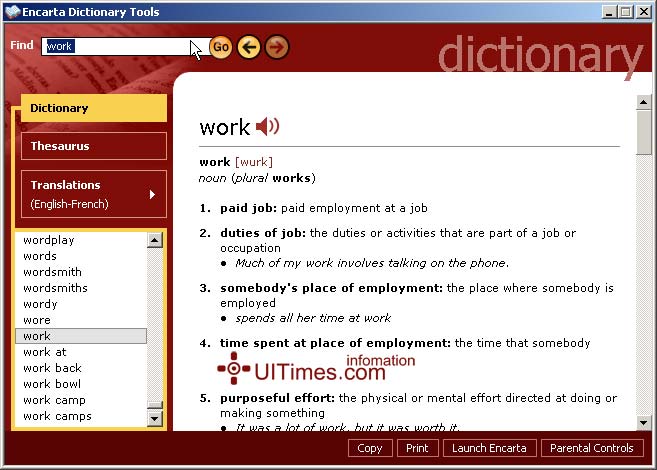The height and width of the screenshot is (470, 657).
Task: Click the Encarta book icon in title bar
Action: [13, 11]
